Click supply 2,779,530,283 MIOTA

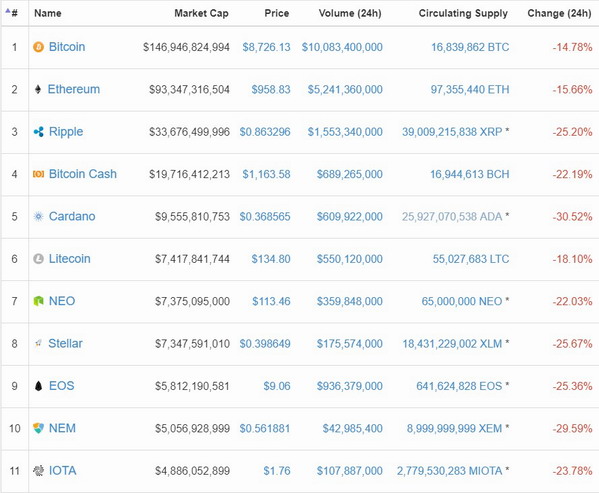pos(449,471)
